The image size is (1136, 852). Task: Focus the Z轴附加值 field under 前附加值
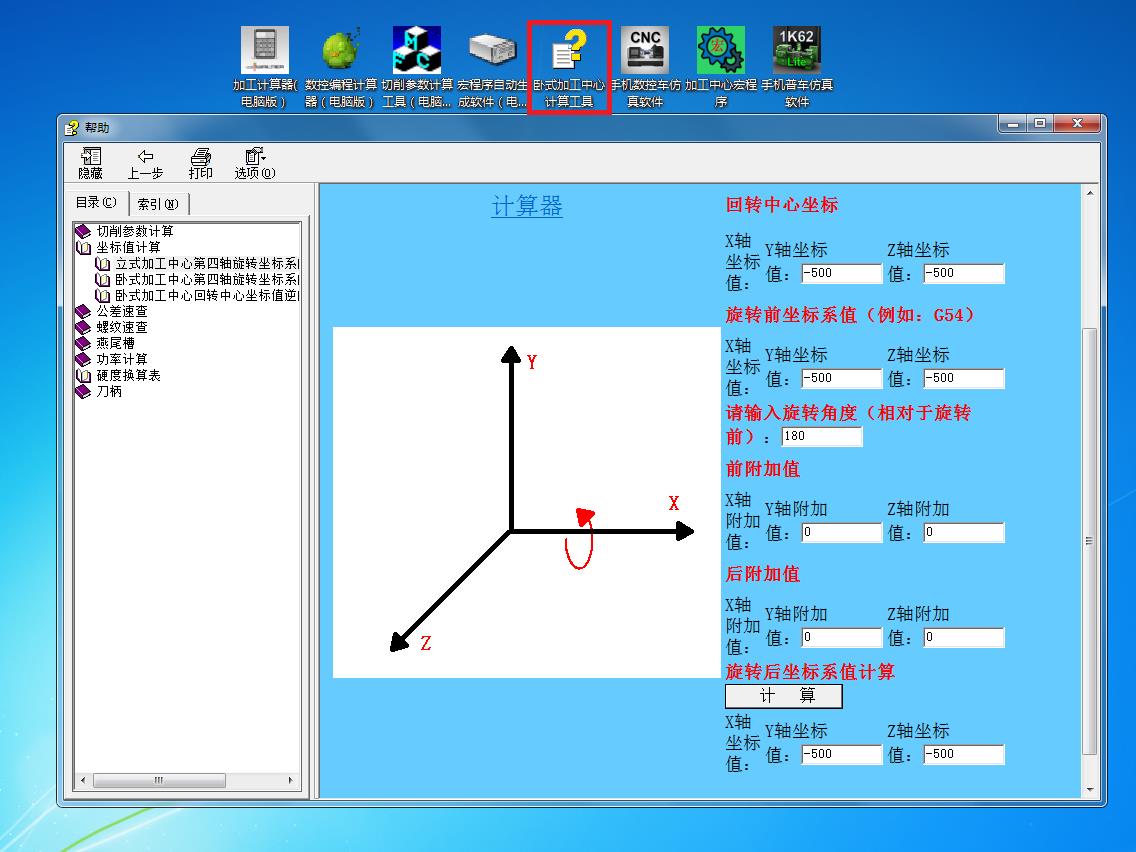(964, 532)
